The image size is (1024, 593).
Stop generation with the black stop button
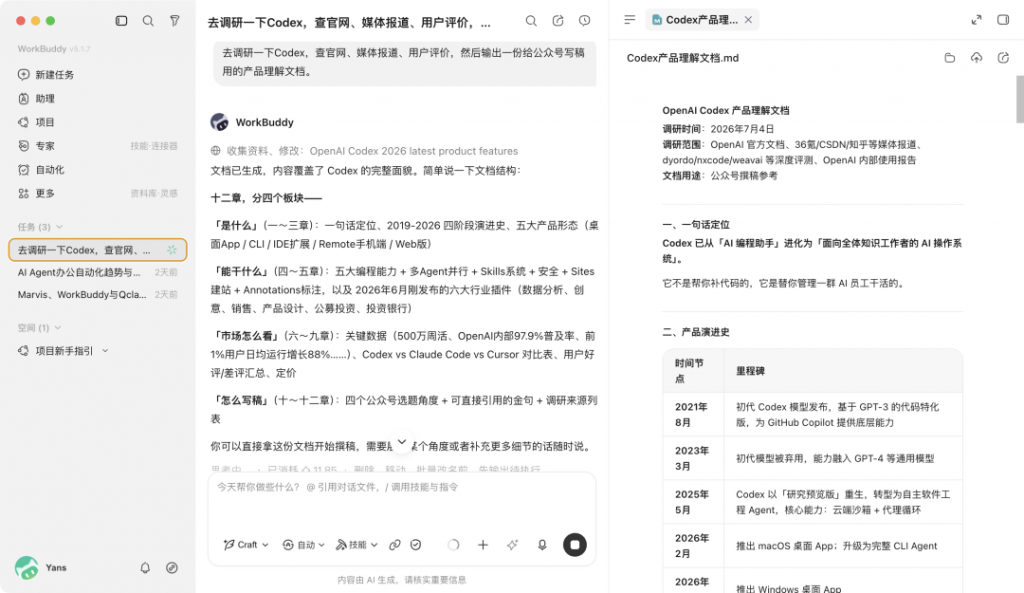(575, 545)
